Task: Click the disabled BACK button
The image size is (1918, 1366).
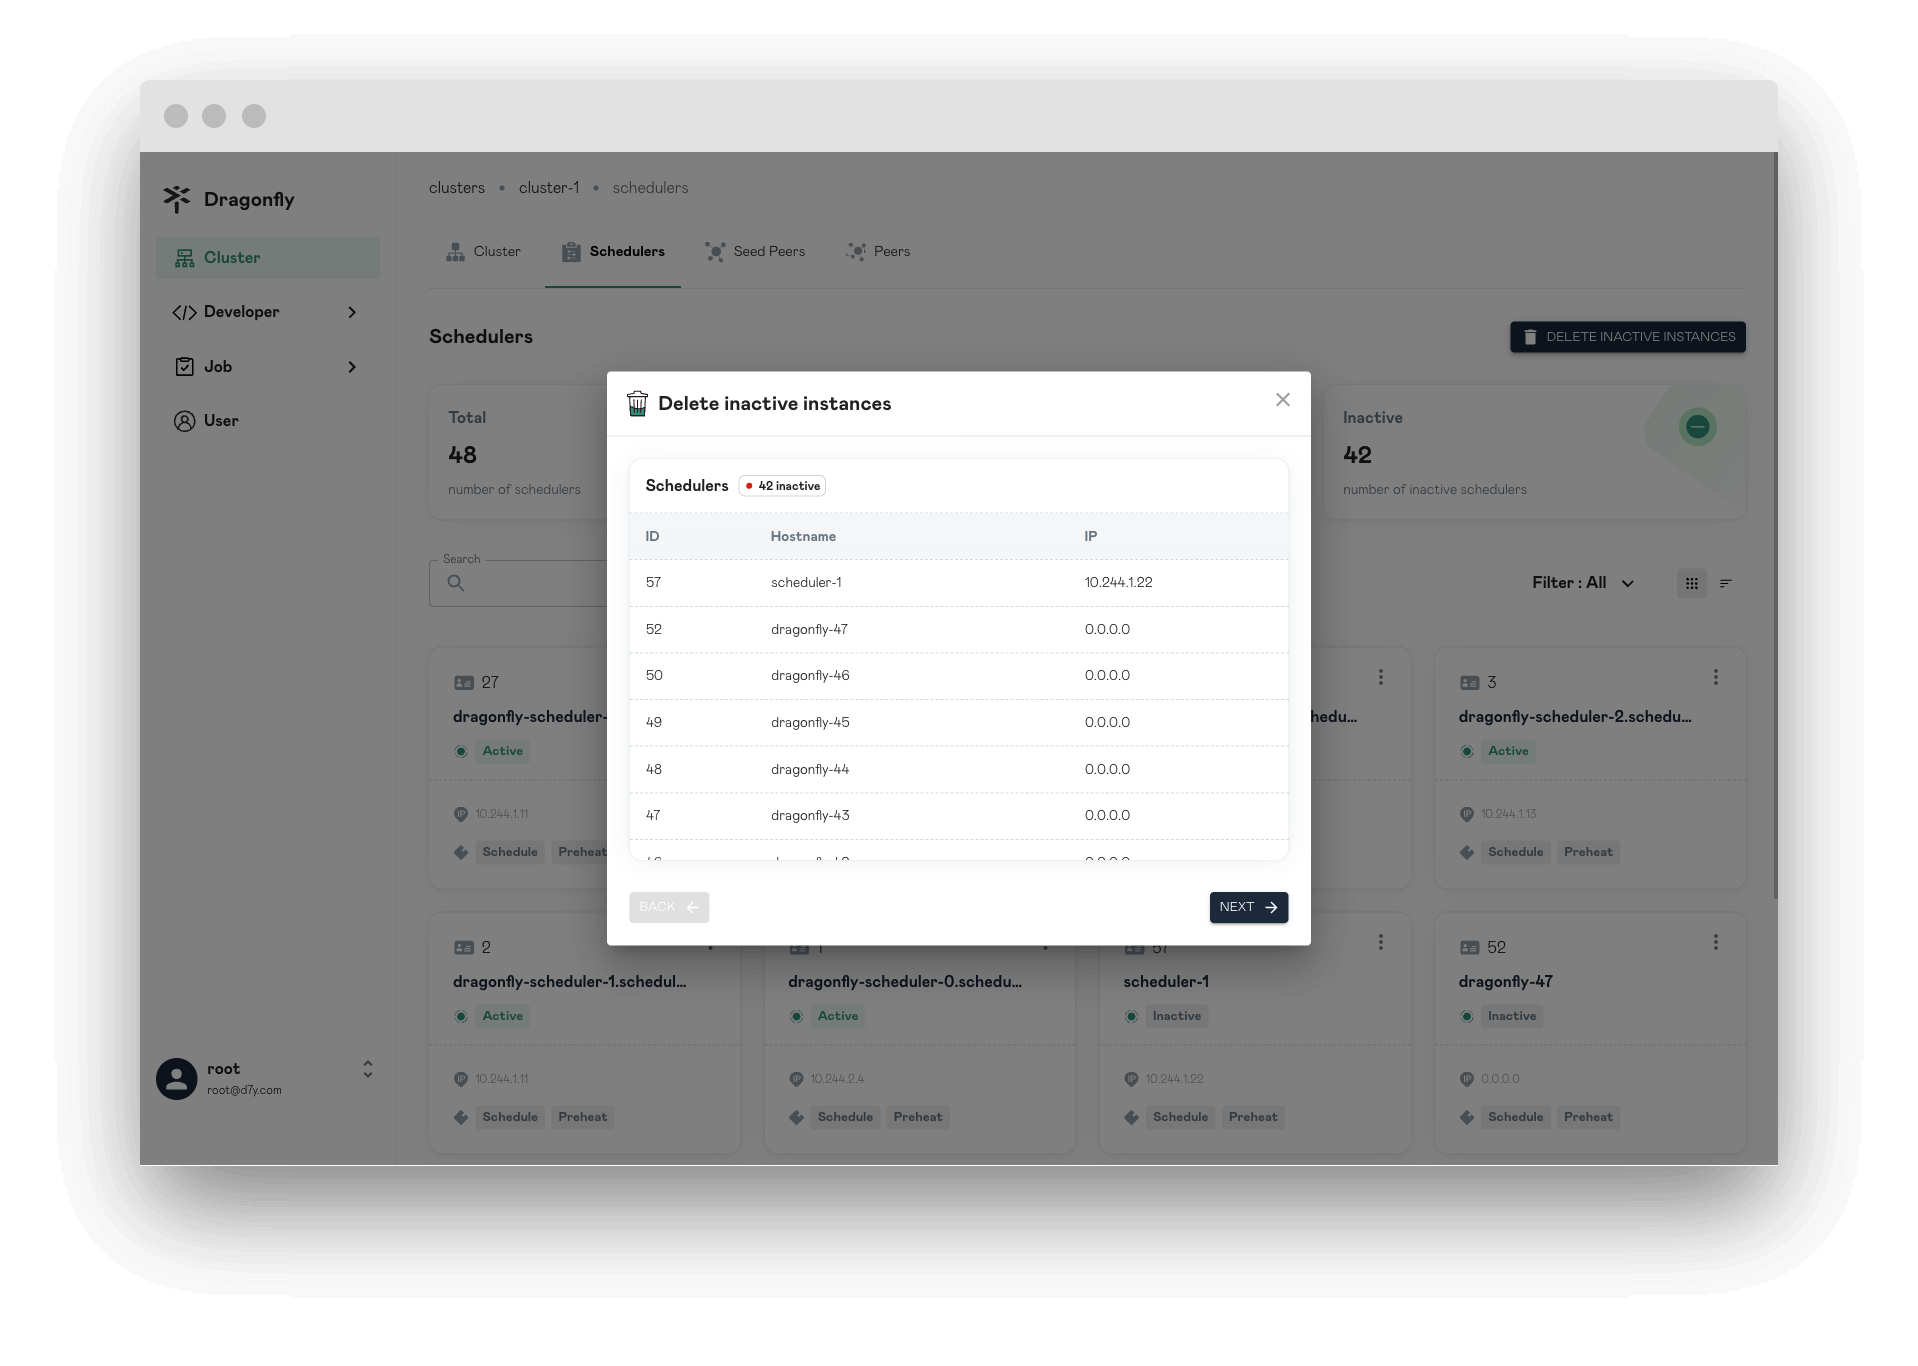Action: pos(669,907)
